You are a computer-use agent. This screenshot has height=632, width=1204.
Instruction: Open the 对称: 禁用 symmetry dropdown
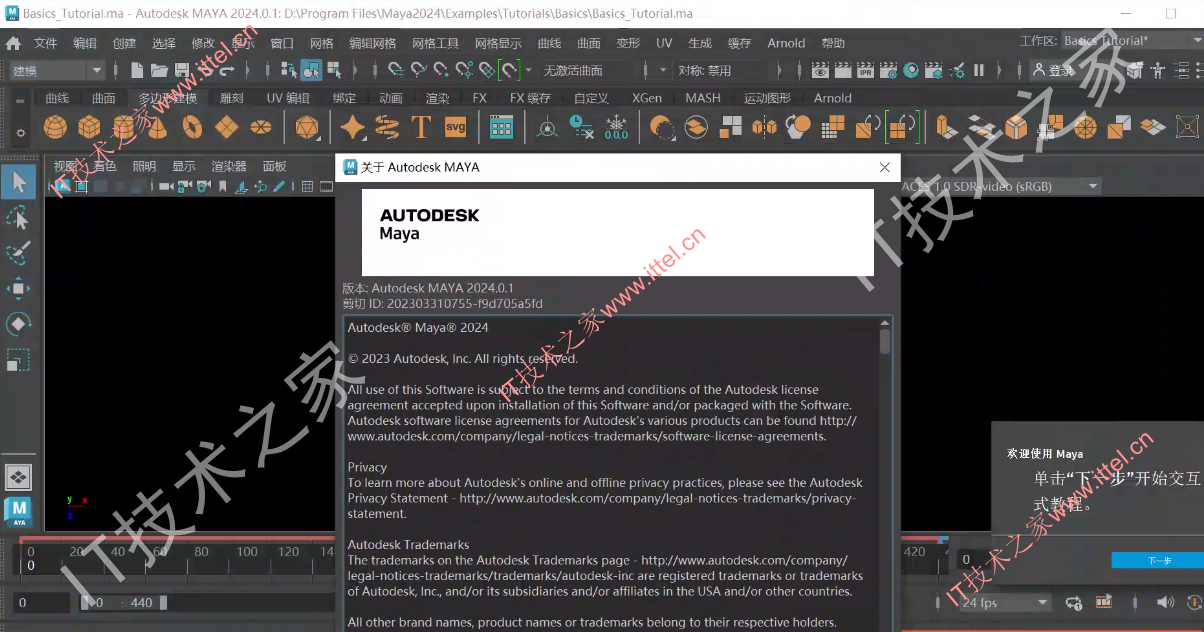click(719, 71)
